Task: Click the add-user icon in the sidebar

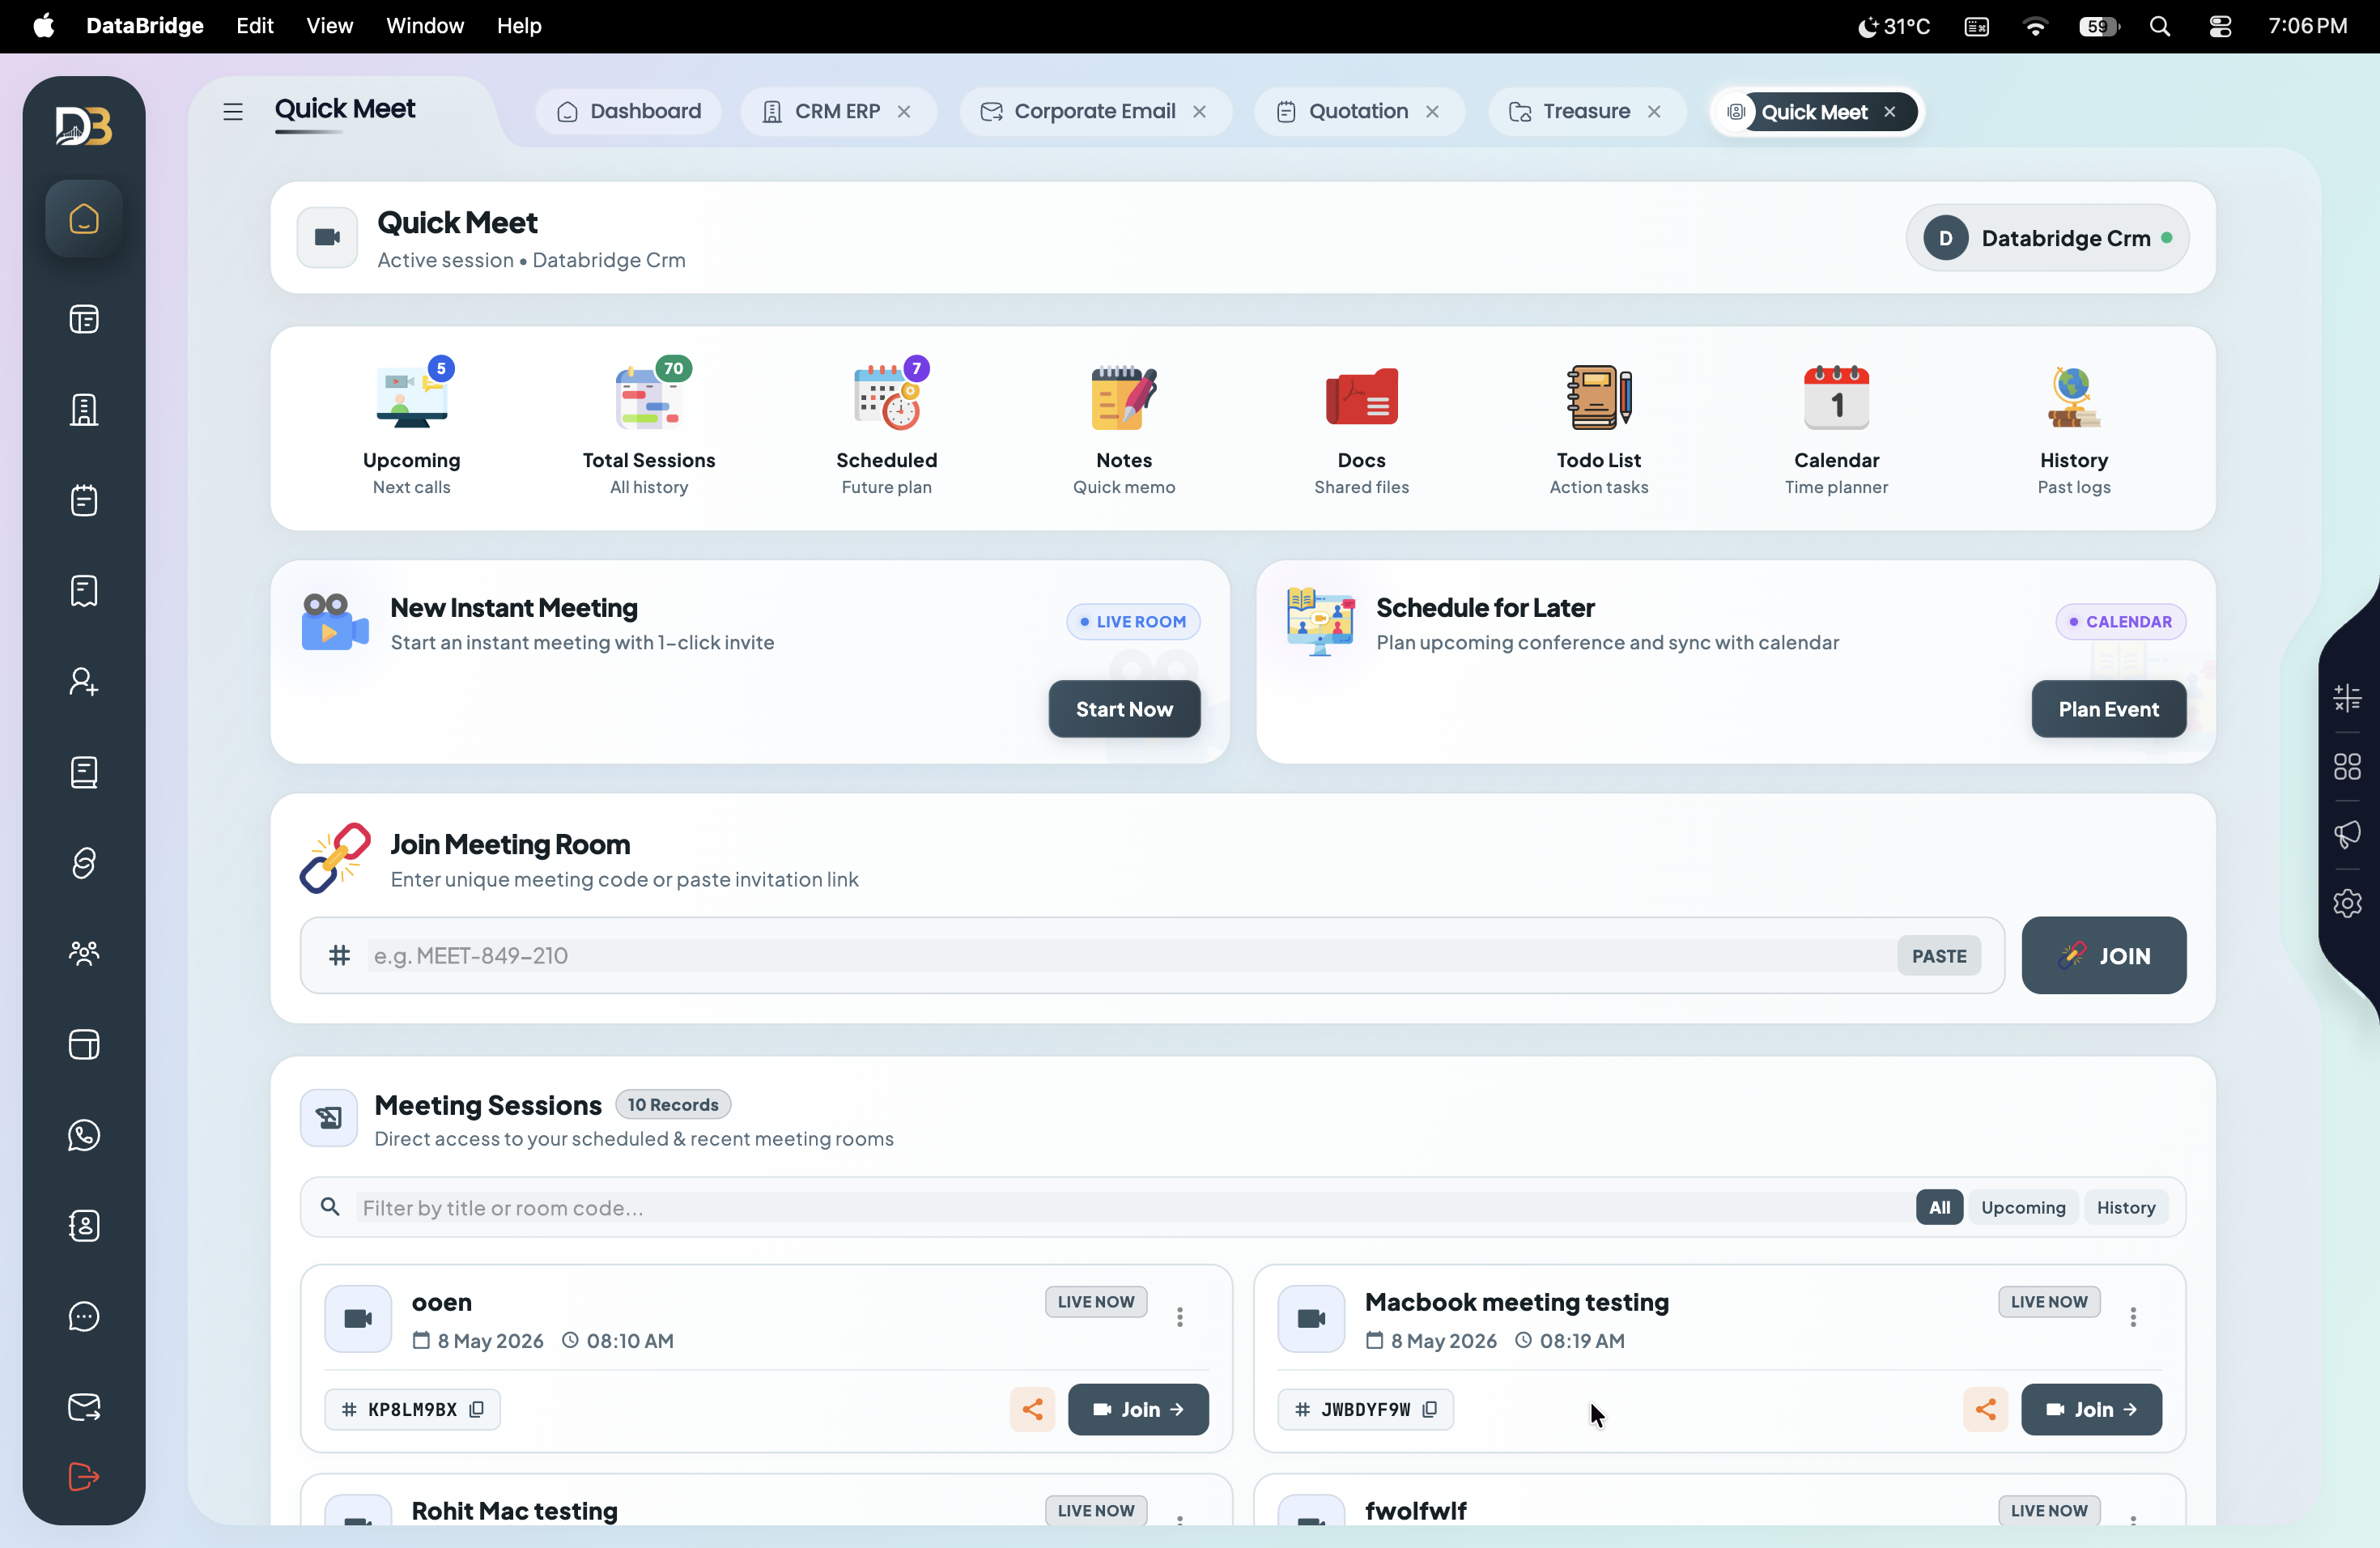Action: 84,682
